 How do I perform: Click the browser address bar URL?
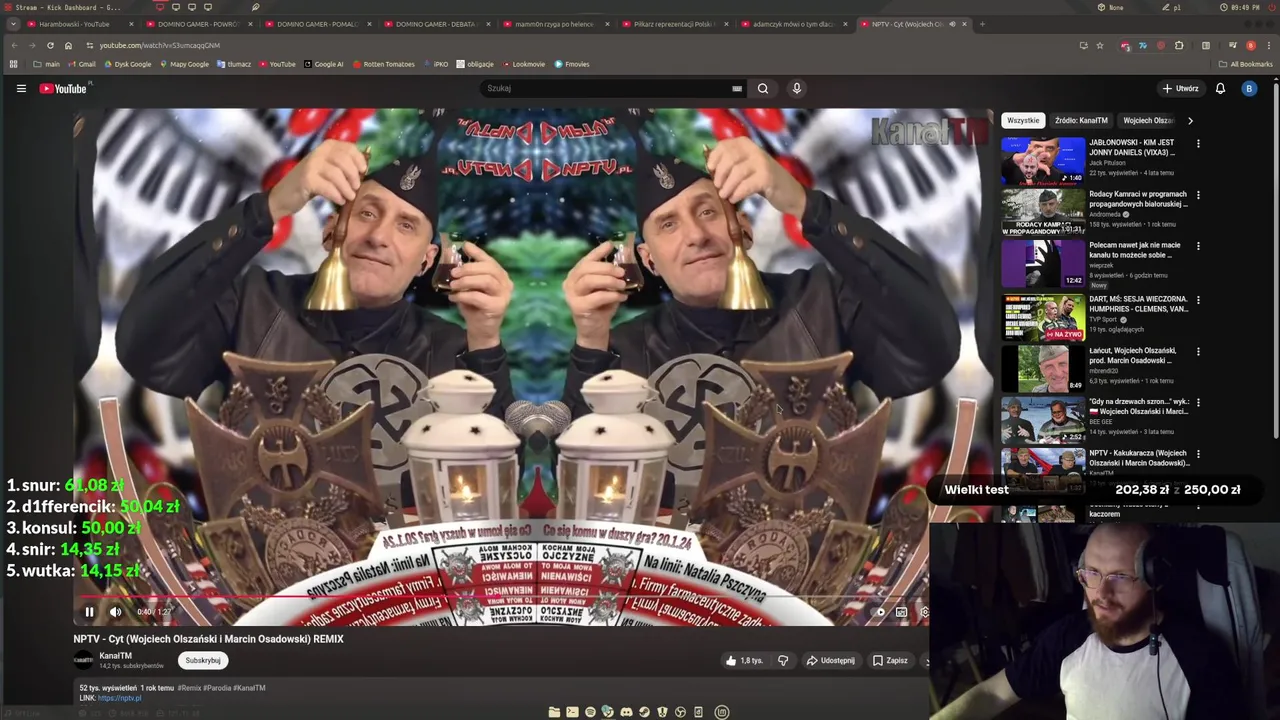point(160,45)
